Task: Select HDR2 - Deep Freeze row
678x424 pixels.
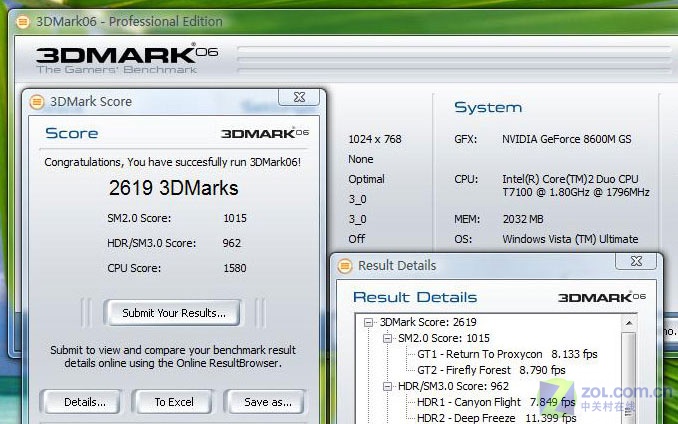Action: click(x=496, y=418)
